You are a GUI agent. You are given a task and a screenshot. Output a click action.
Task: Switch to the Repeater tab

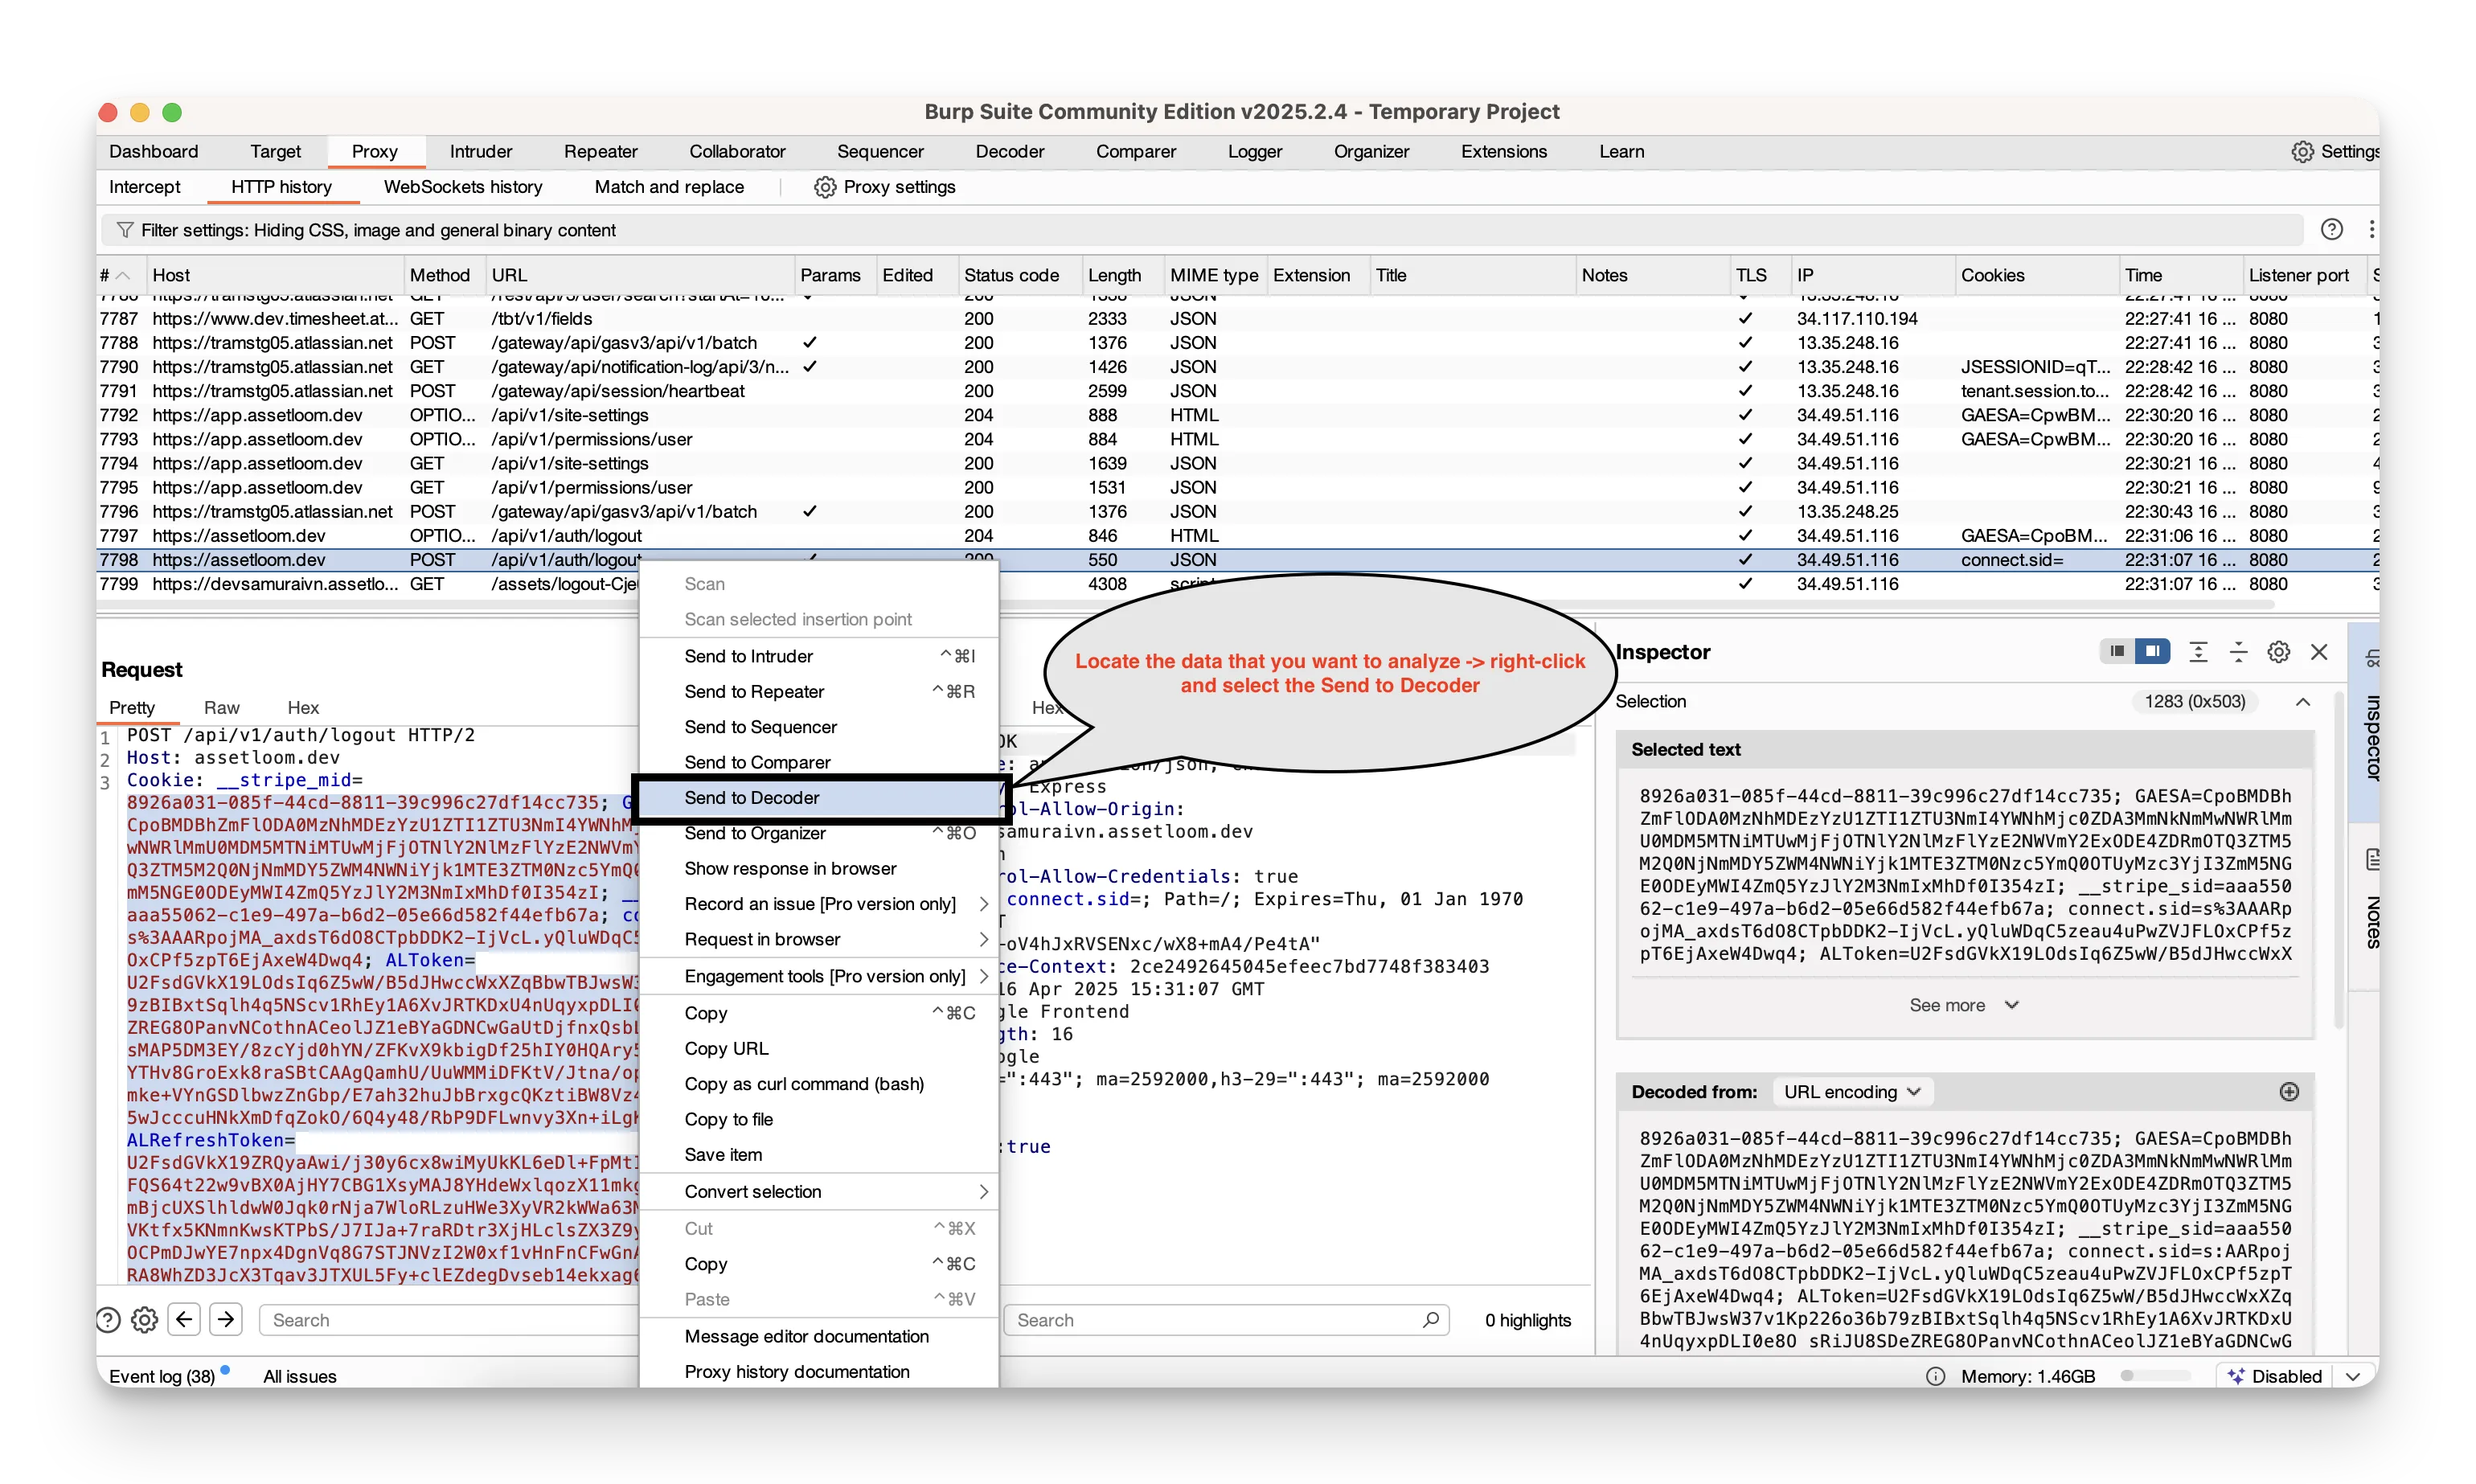click(600, 152)
